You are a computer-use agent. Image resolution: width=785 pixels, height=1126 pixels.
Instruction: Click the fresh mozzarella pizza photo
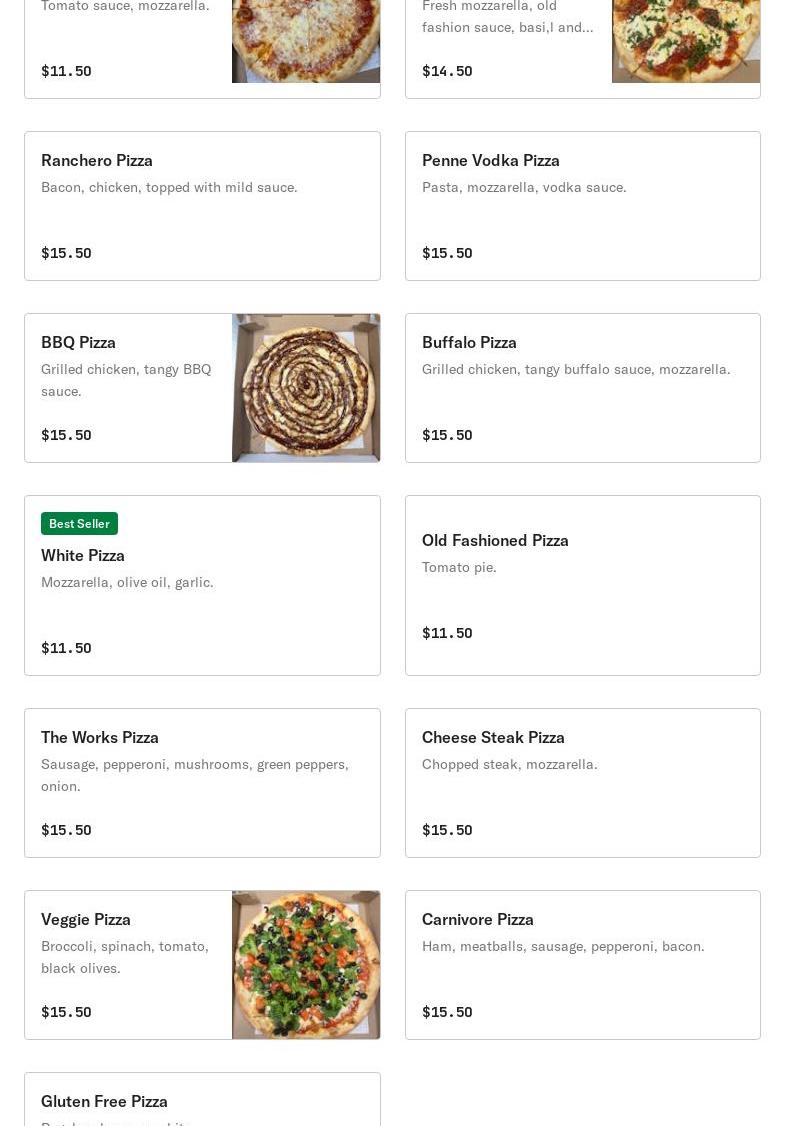(x=686, y=41)
